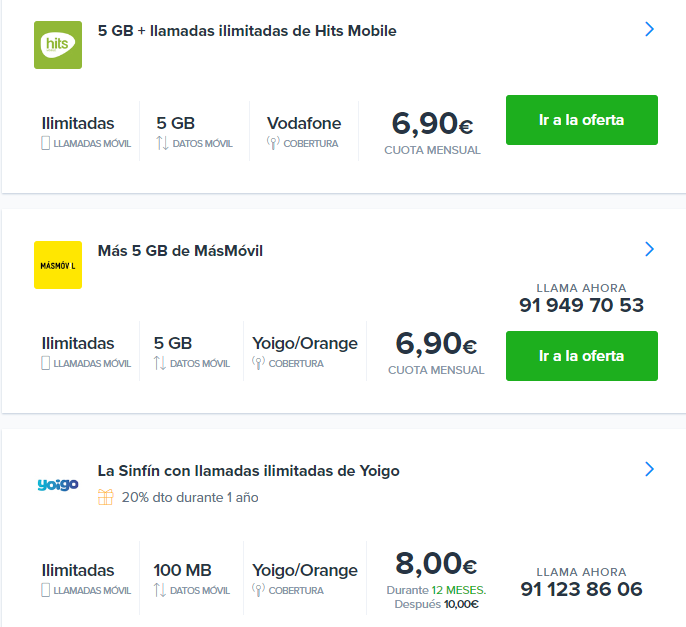Click the phone icon in Hits Mobile offer
This screenshot has width=686, height=627.
(46, 143)
